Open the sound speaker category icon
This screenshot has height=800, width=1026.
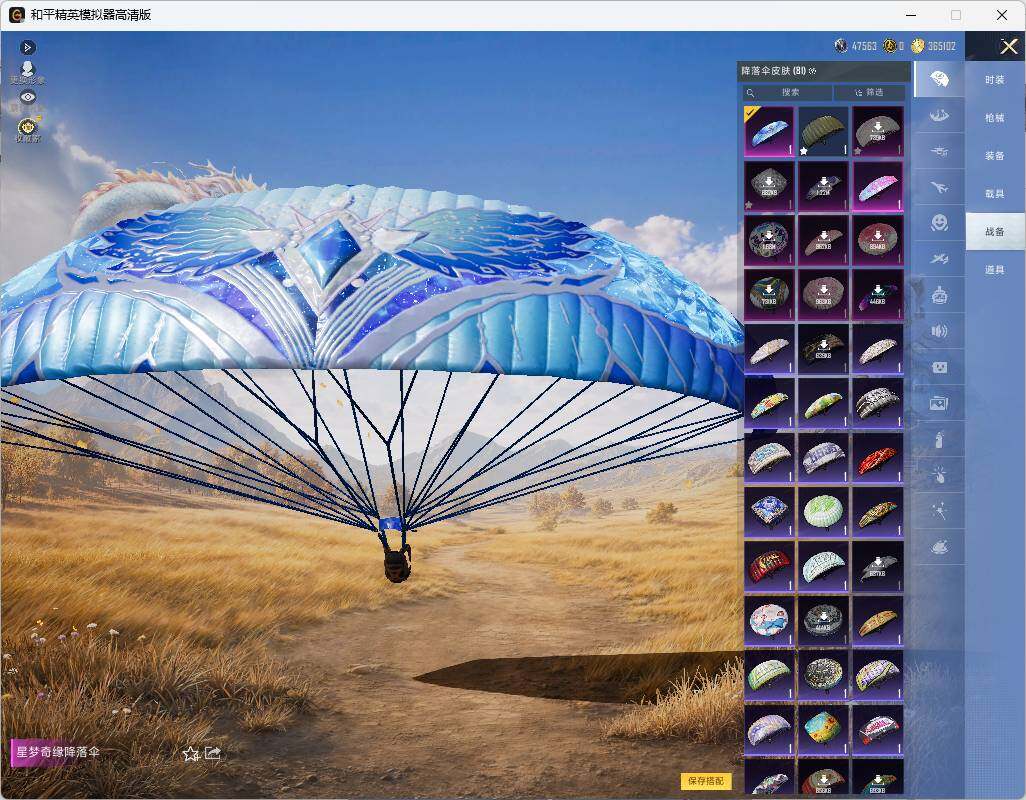pos(939,332)
